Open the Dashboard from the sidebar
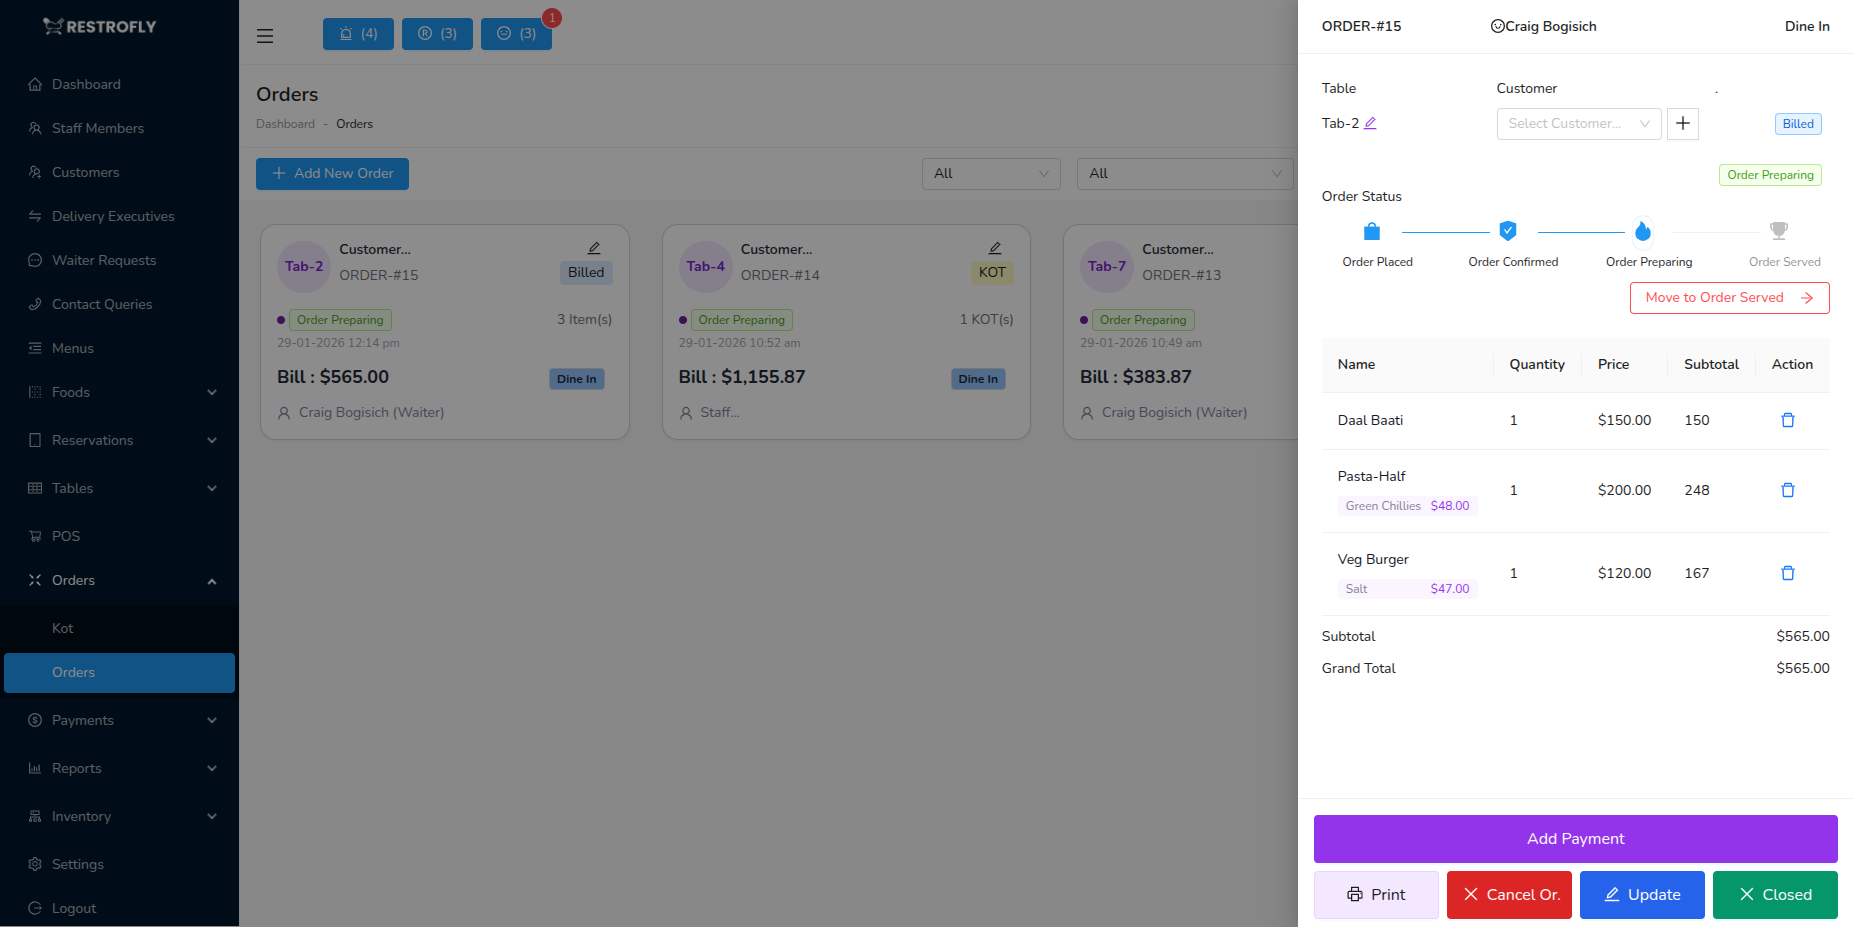This screenshot has width=1854, height=927. 86,84
